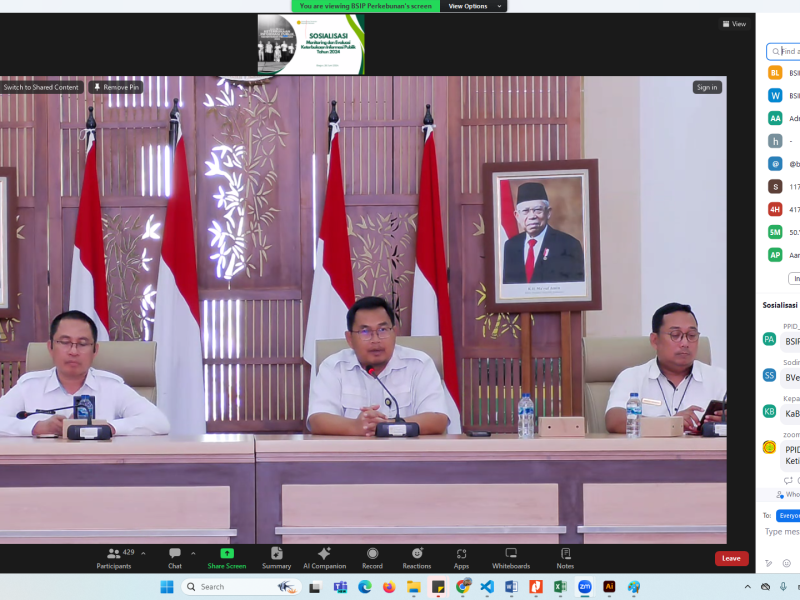Expand the View Options dropdown
Screen dimensions: 800x600
click(473, 6)
